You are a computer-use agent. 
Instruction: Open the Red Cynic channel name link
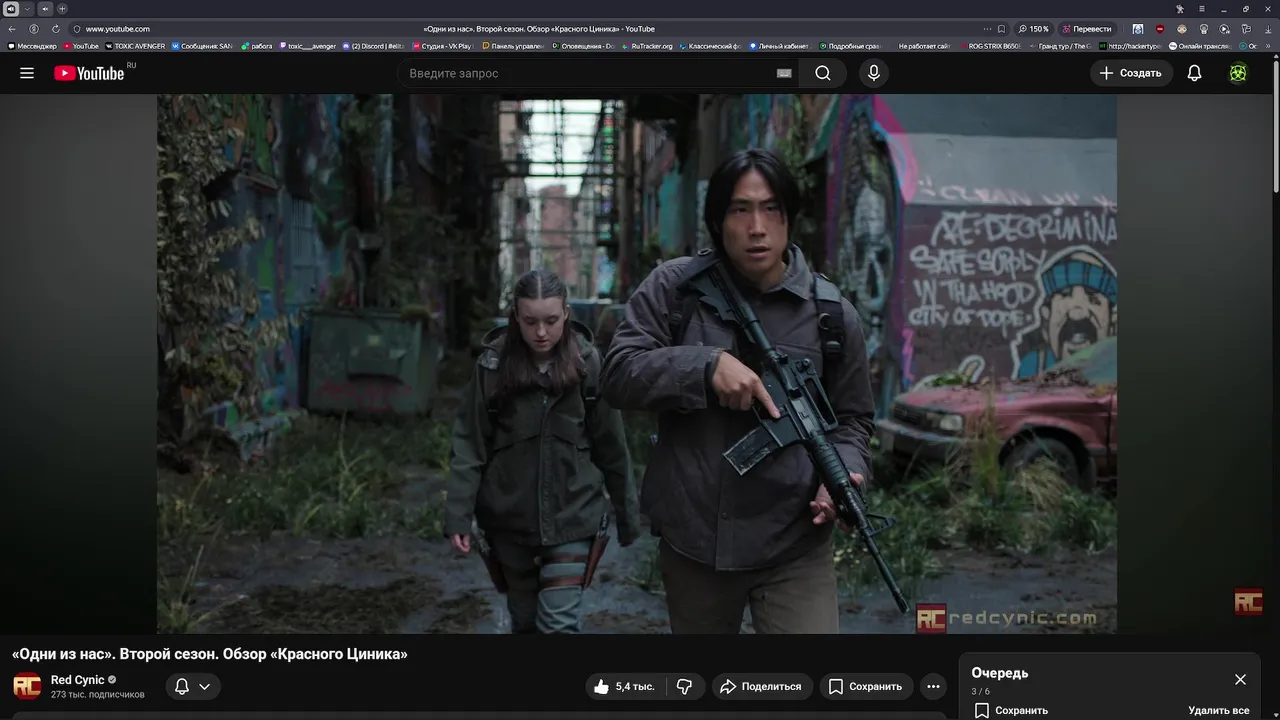point(78,680)
